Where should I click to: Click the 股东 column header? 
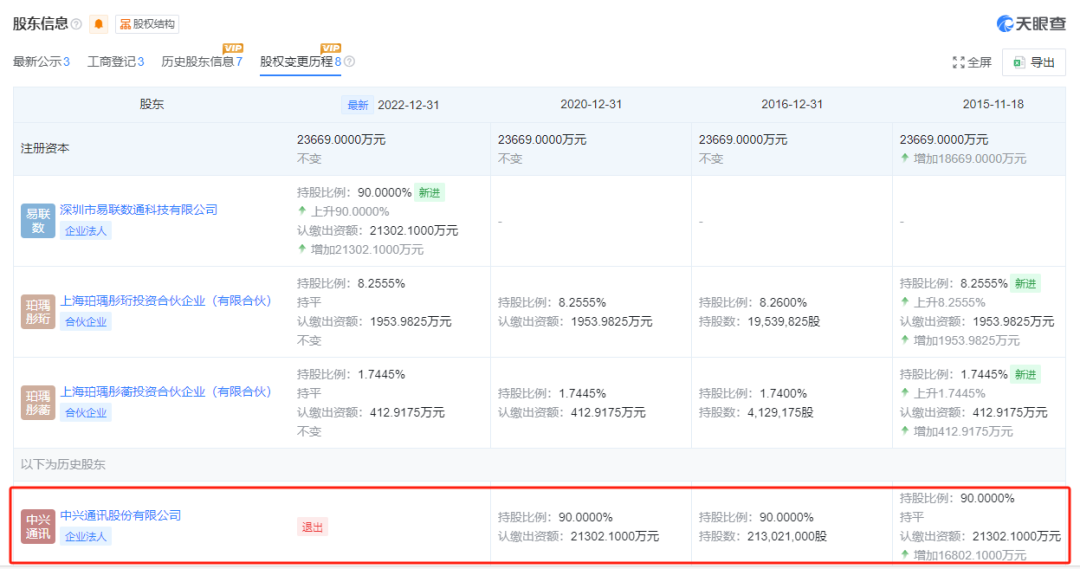[152, 104]
